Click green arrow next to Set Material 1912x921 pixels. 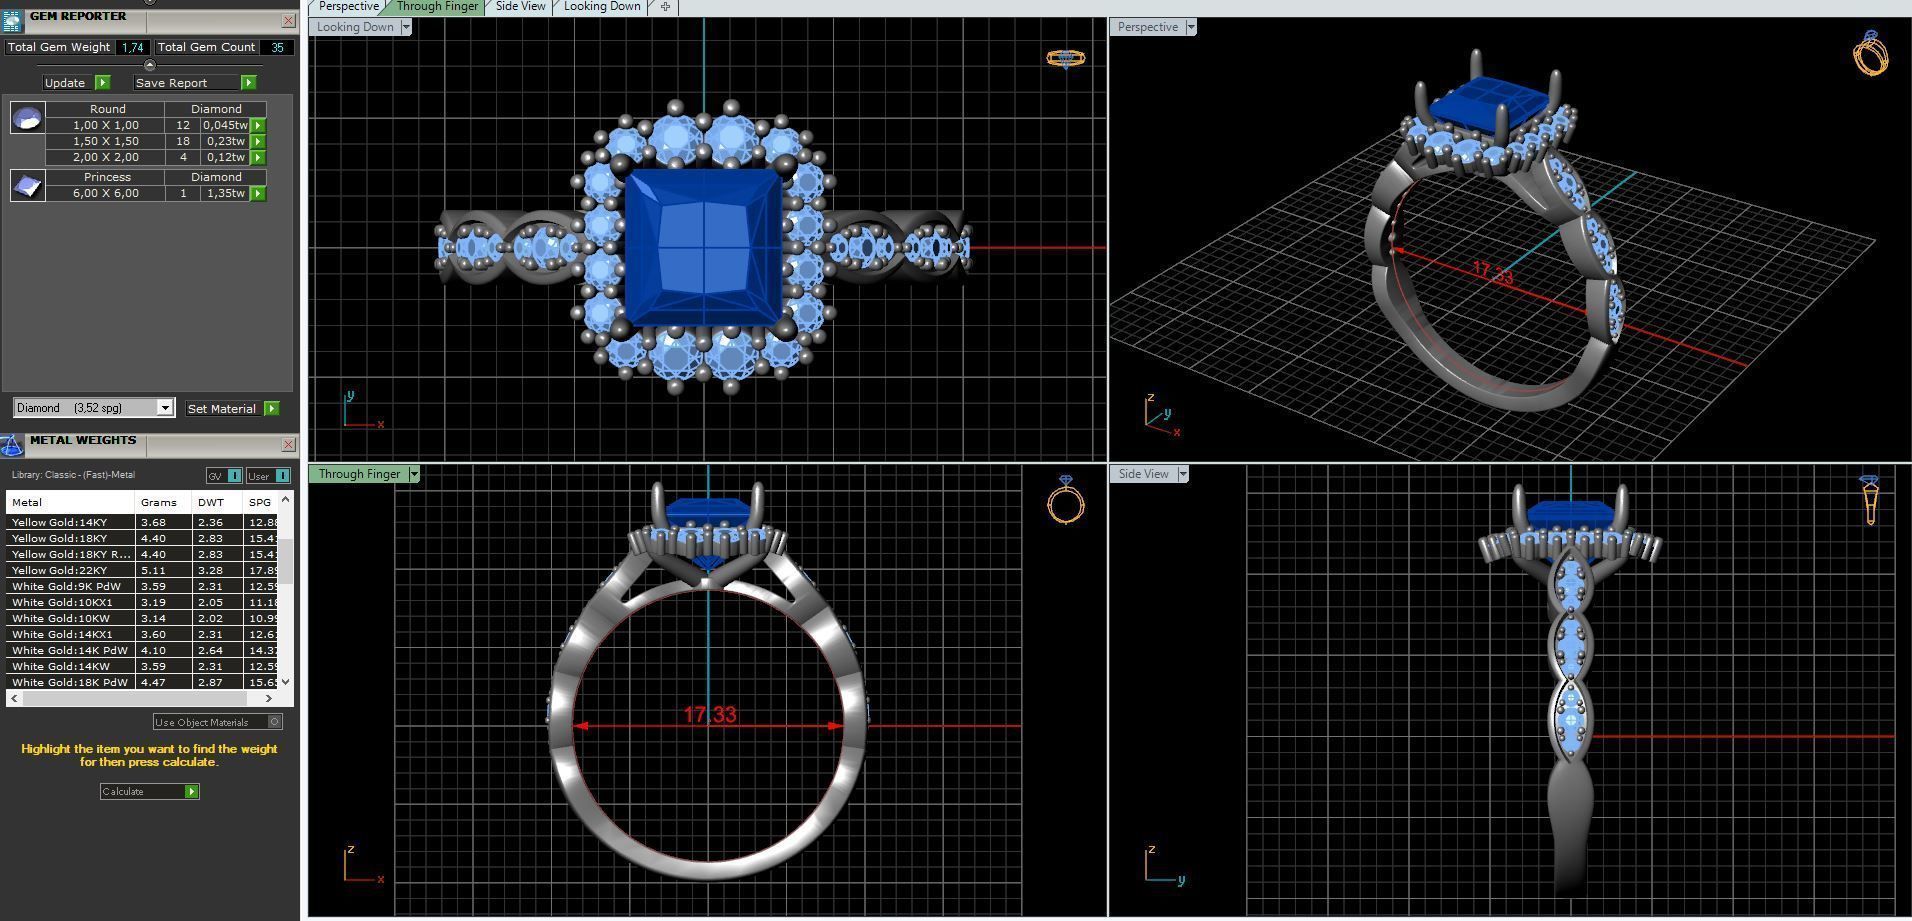(272, 409)
